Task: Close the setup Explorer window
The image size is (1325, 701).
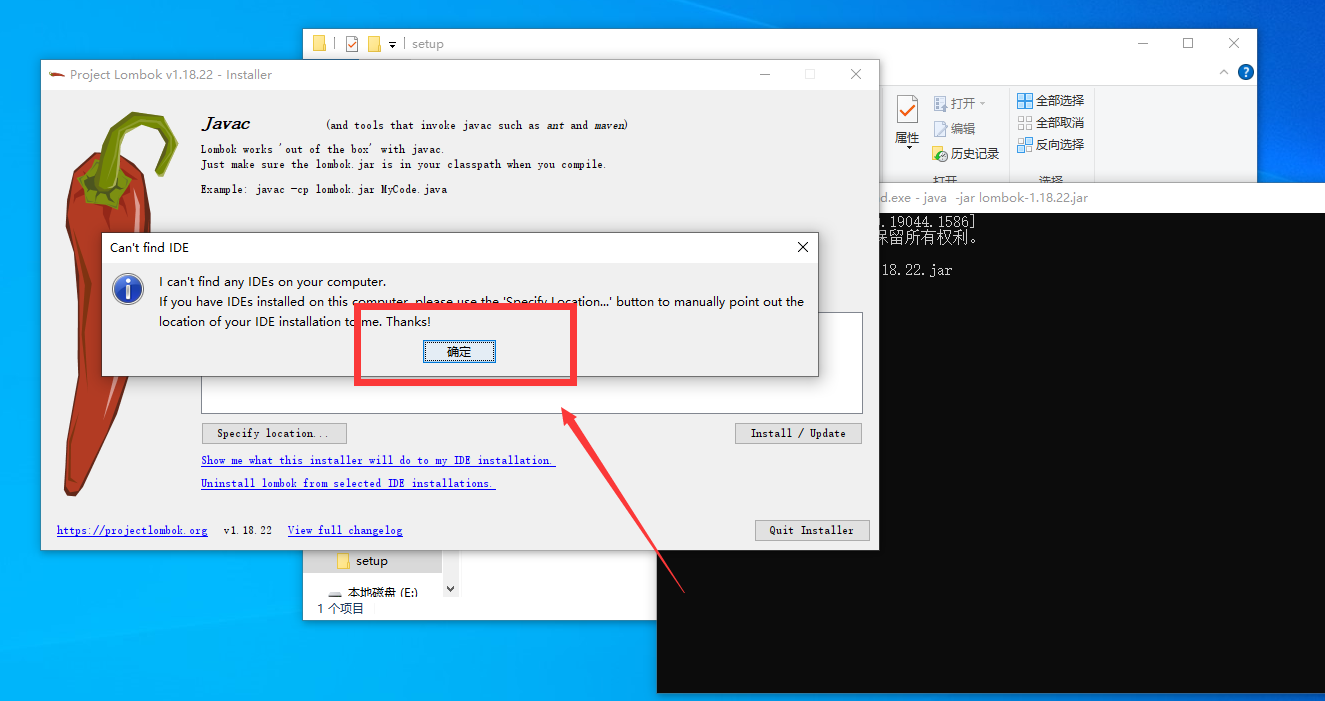Action: click(x=1234, y=43)
